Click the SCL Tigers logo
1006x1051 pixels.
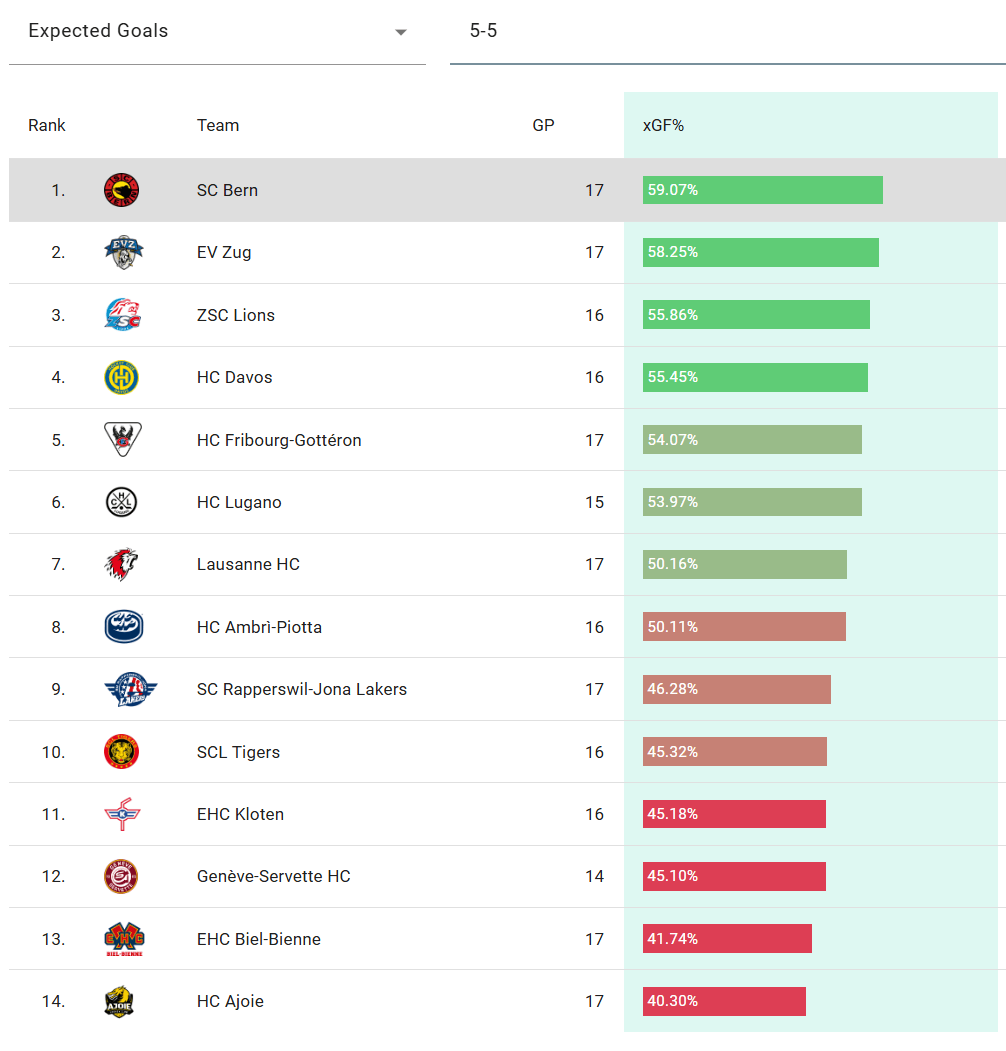[x=121, y=752]
